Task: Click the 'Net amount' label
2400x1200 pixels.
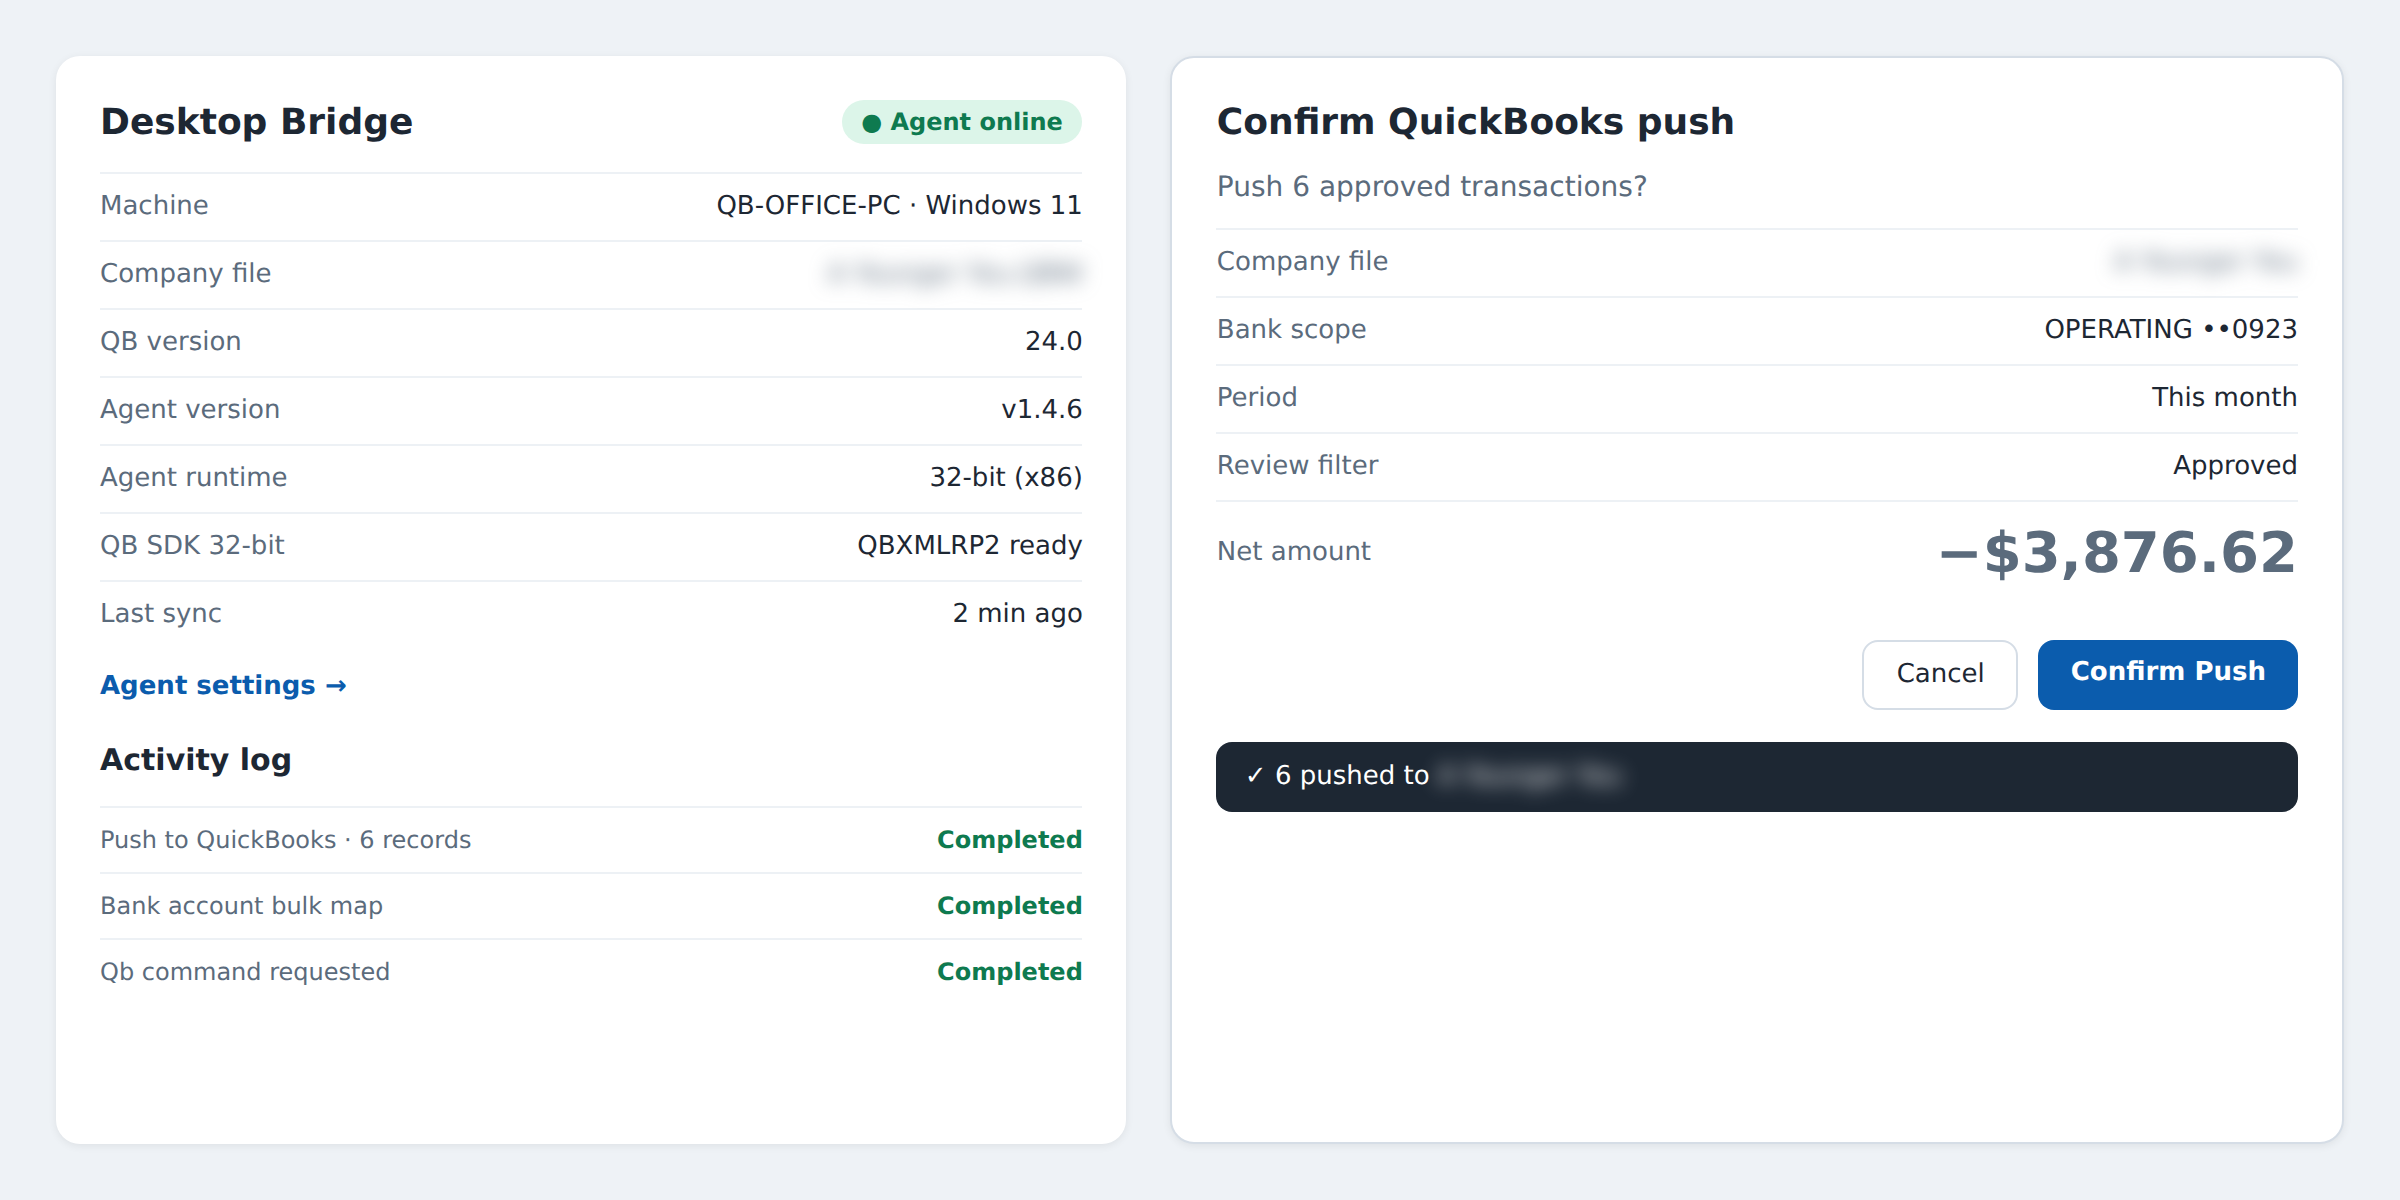Action: click(x=1293, y=551)
